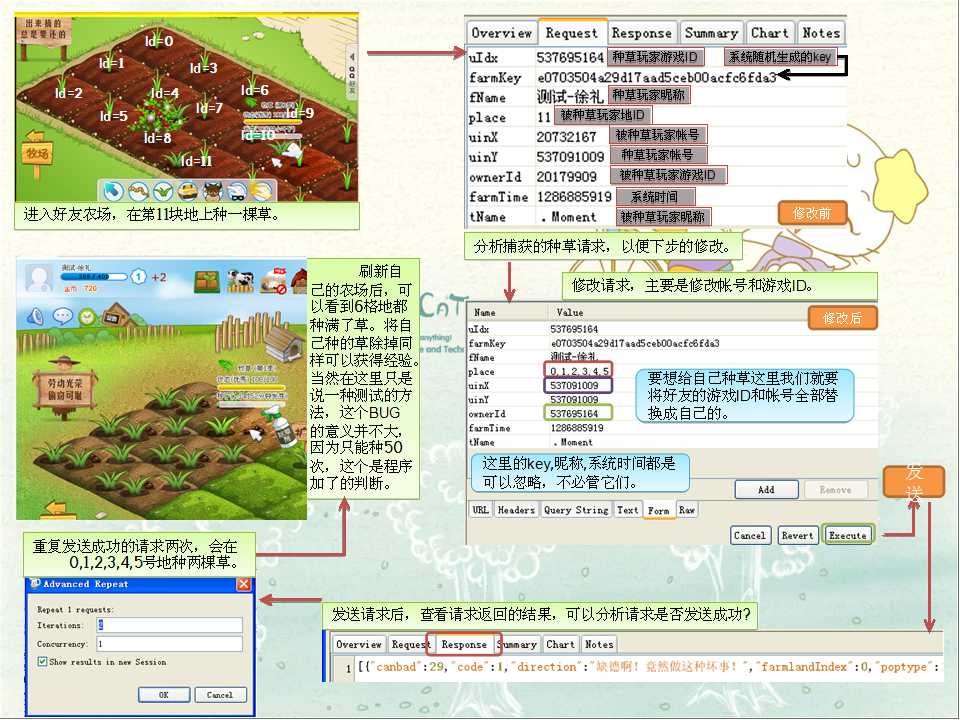The width and height of the screenshot is (960, 720).
Task: Click the doghouse on own farm
Action: [283, 343]
